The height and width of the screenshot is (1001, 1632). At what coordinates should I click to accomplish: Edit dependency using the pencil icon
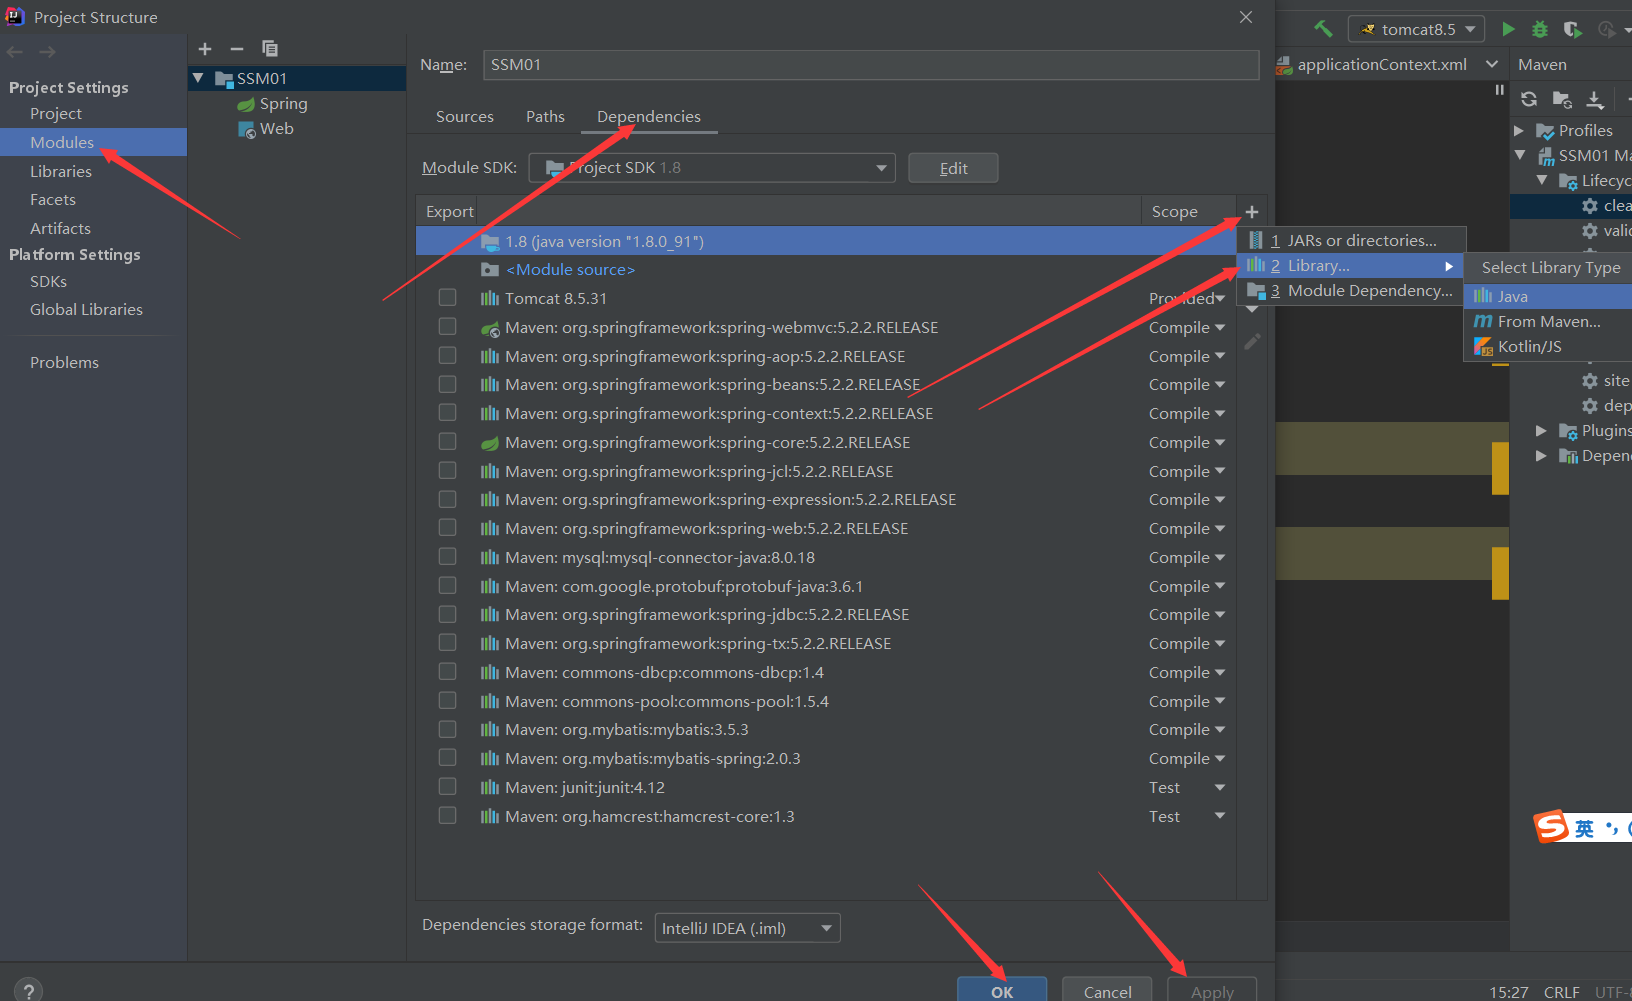click(x=1252, y=342)
